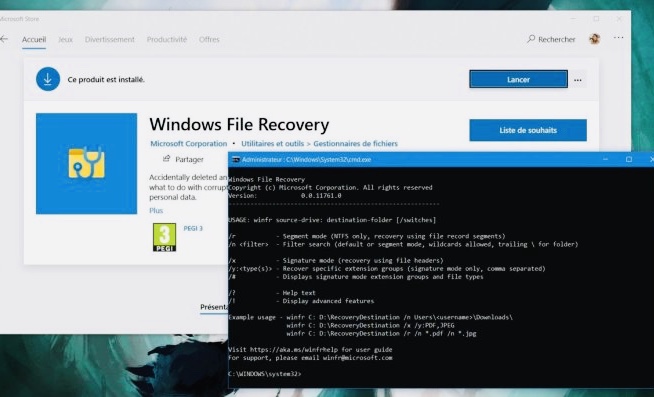
Task: Open the Store top-right ellipsis menu
Action: 619,38
